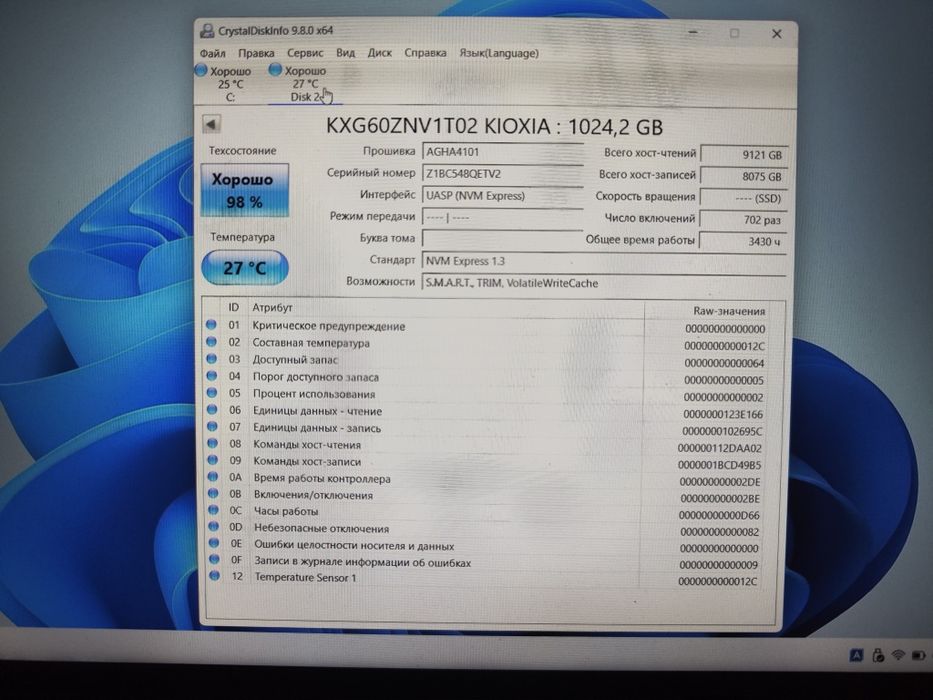Click raw value 00000000000082
Screen dimensions: 933x700
719,532
